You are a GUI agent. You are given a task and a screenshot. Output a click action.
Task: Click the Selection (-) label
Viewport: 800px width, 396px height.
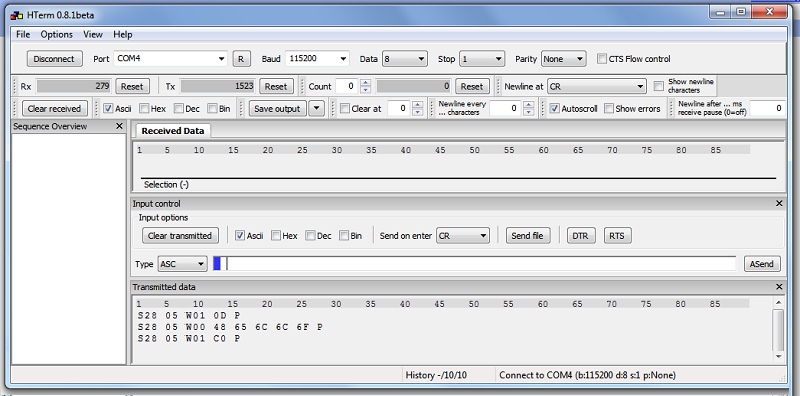click(166, 185)
